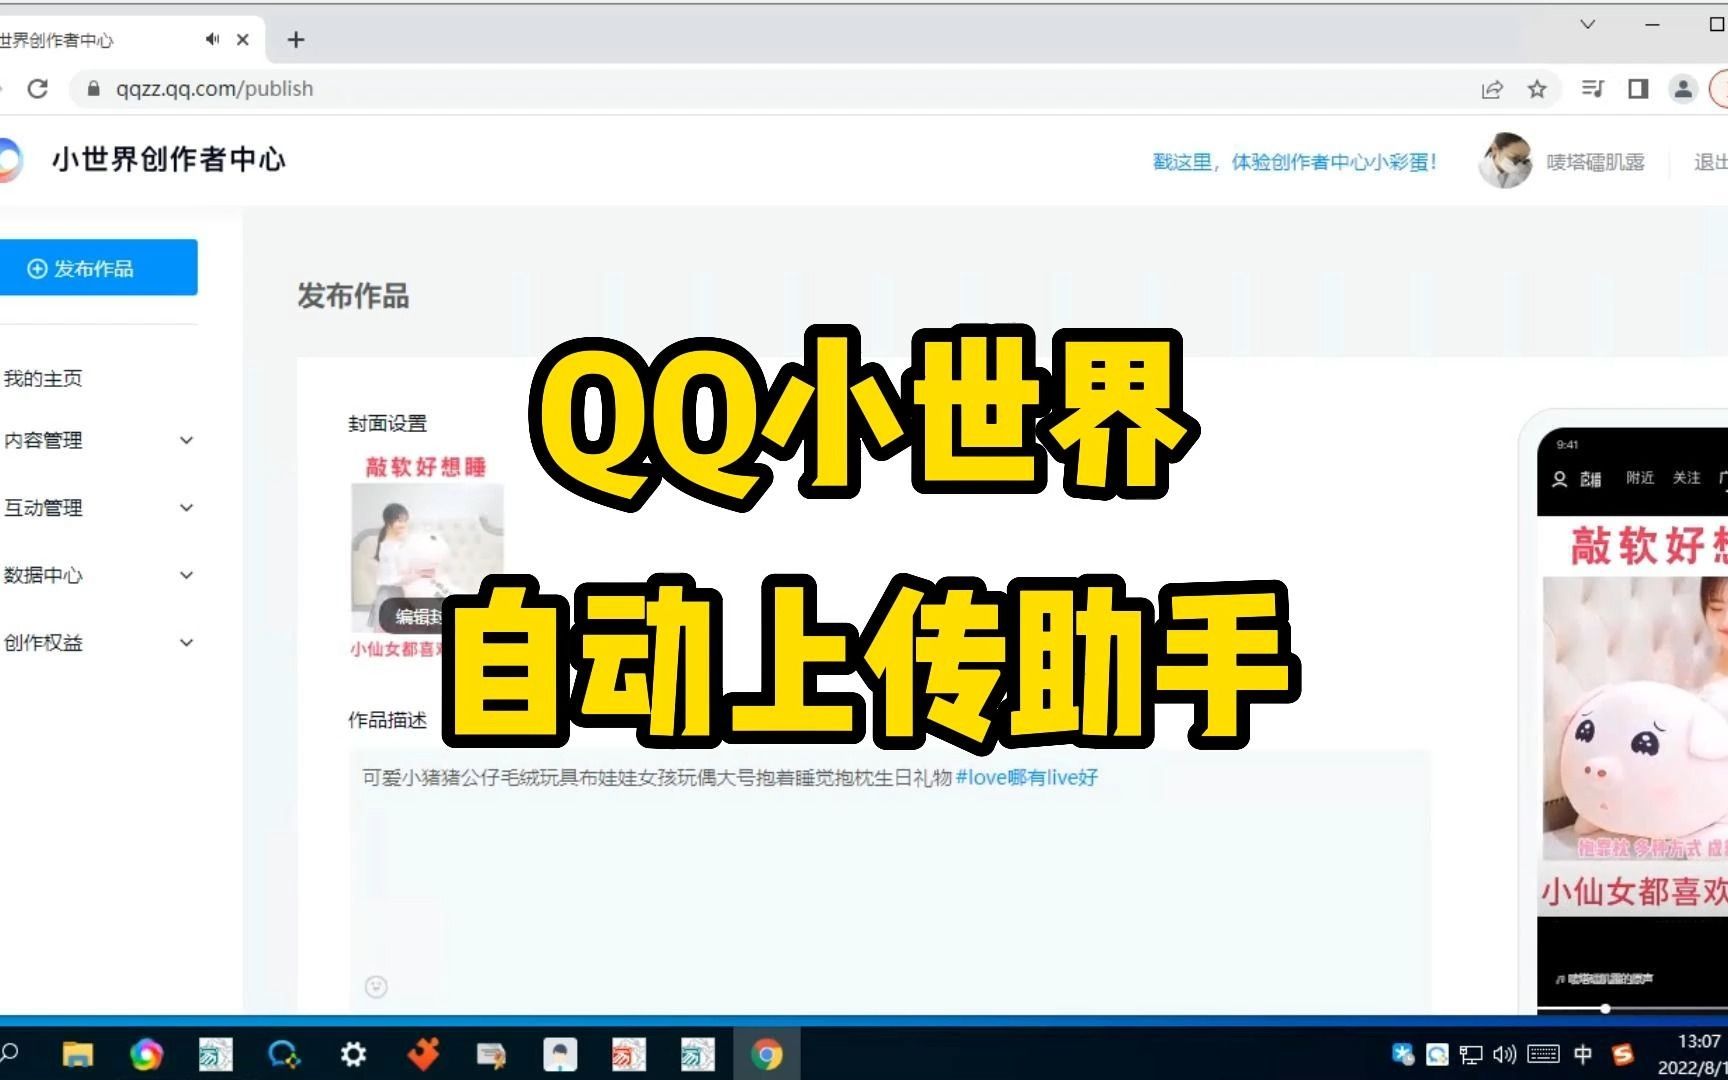Open the volume control in system tray
Screen dimensions: 1728x1080
tap(1504, 1054)
